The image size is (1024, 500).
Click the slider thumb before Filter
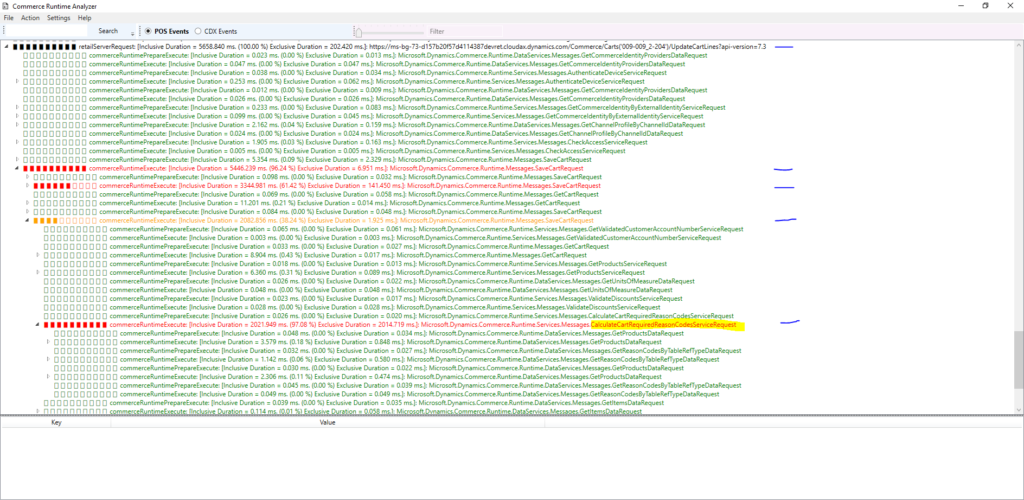[x=357, y=31]
